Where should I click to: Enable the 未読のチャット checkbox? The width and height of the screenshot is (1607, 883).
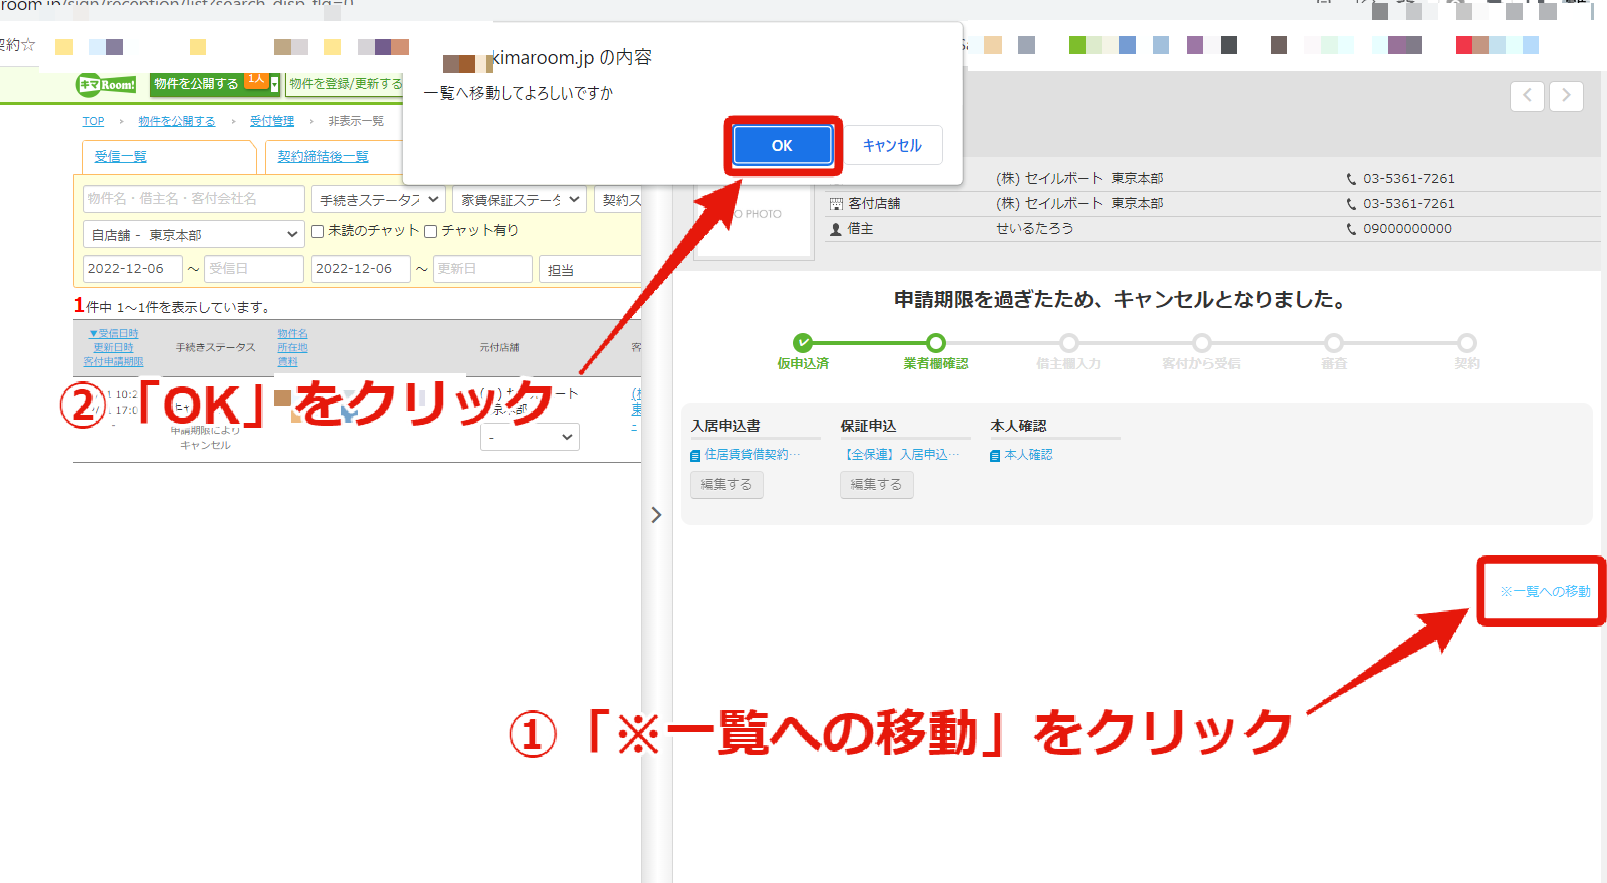point(317,231)
